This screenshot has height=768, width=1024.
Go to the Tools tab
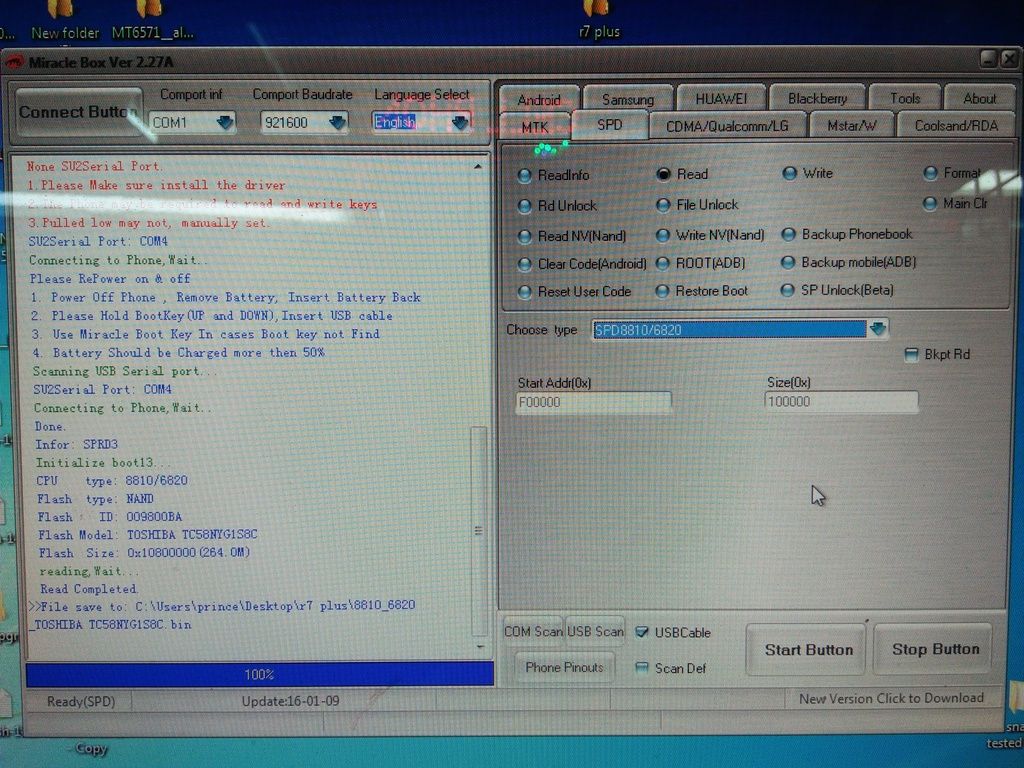904,99
